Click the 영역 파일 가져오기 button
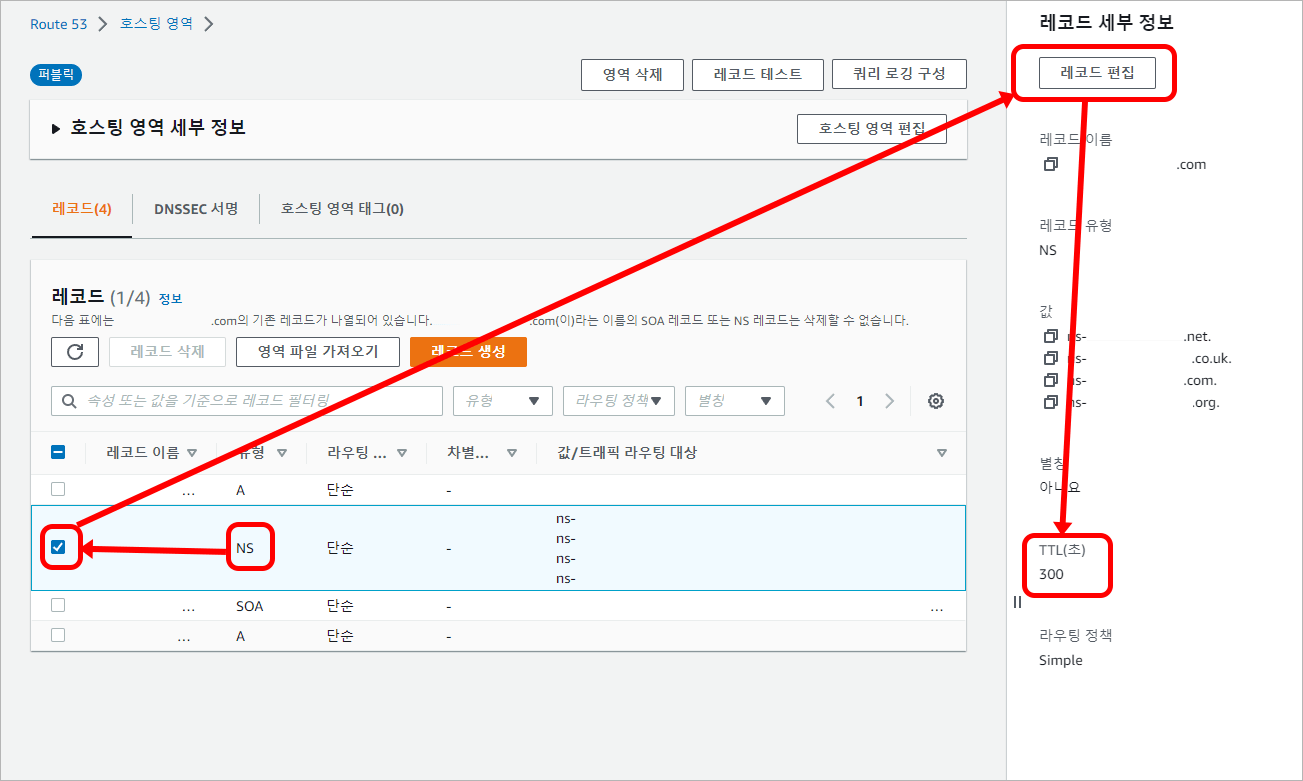The width and height of the screenshot is (1303, 781). 318,352
